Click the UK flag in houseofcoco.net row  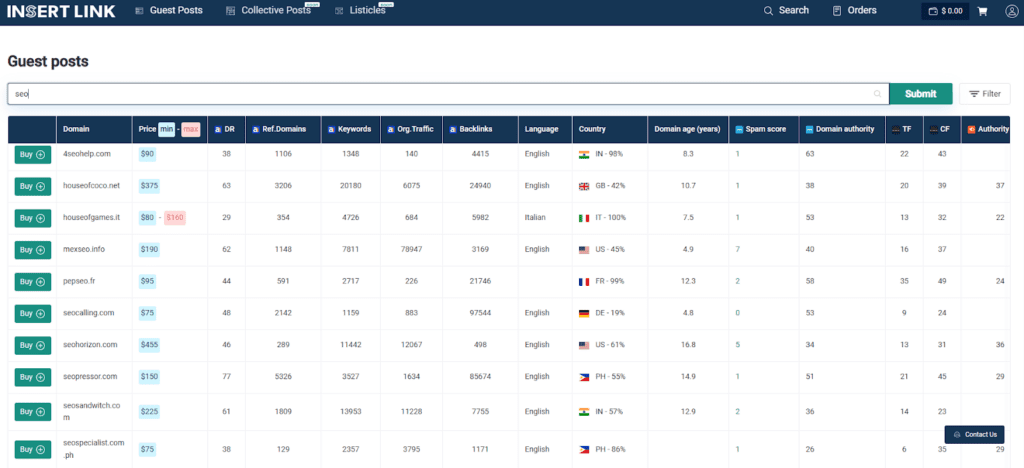click(584, 186)
